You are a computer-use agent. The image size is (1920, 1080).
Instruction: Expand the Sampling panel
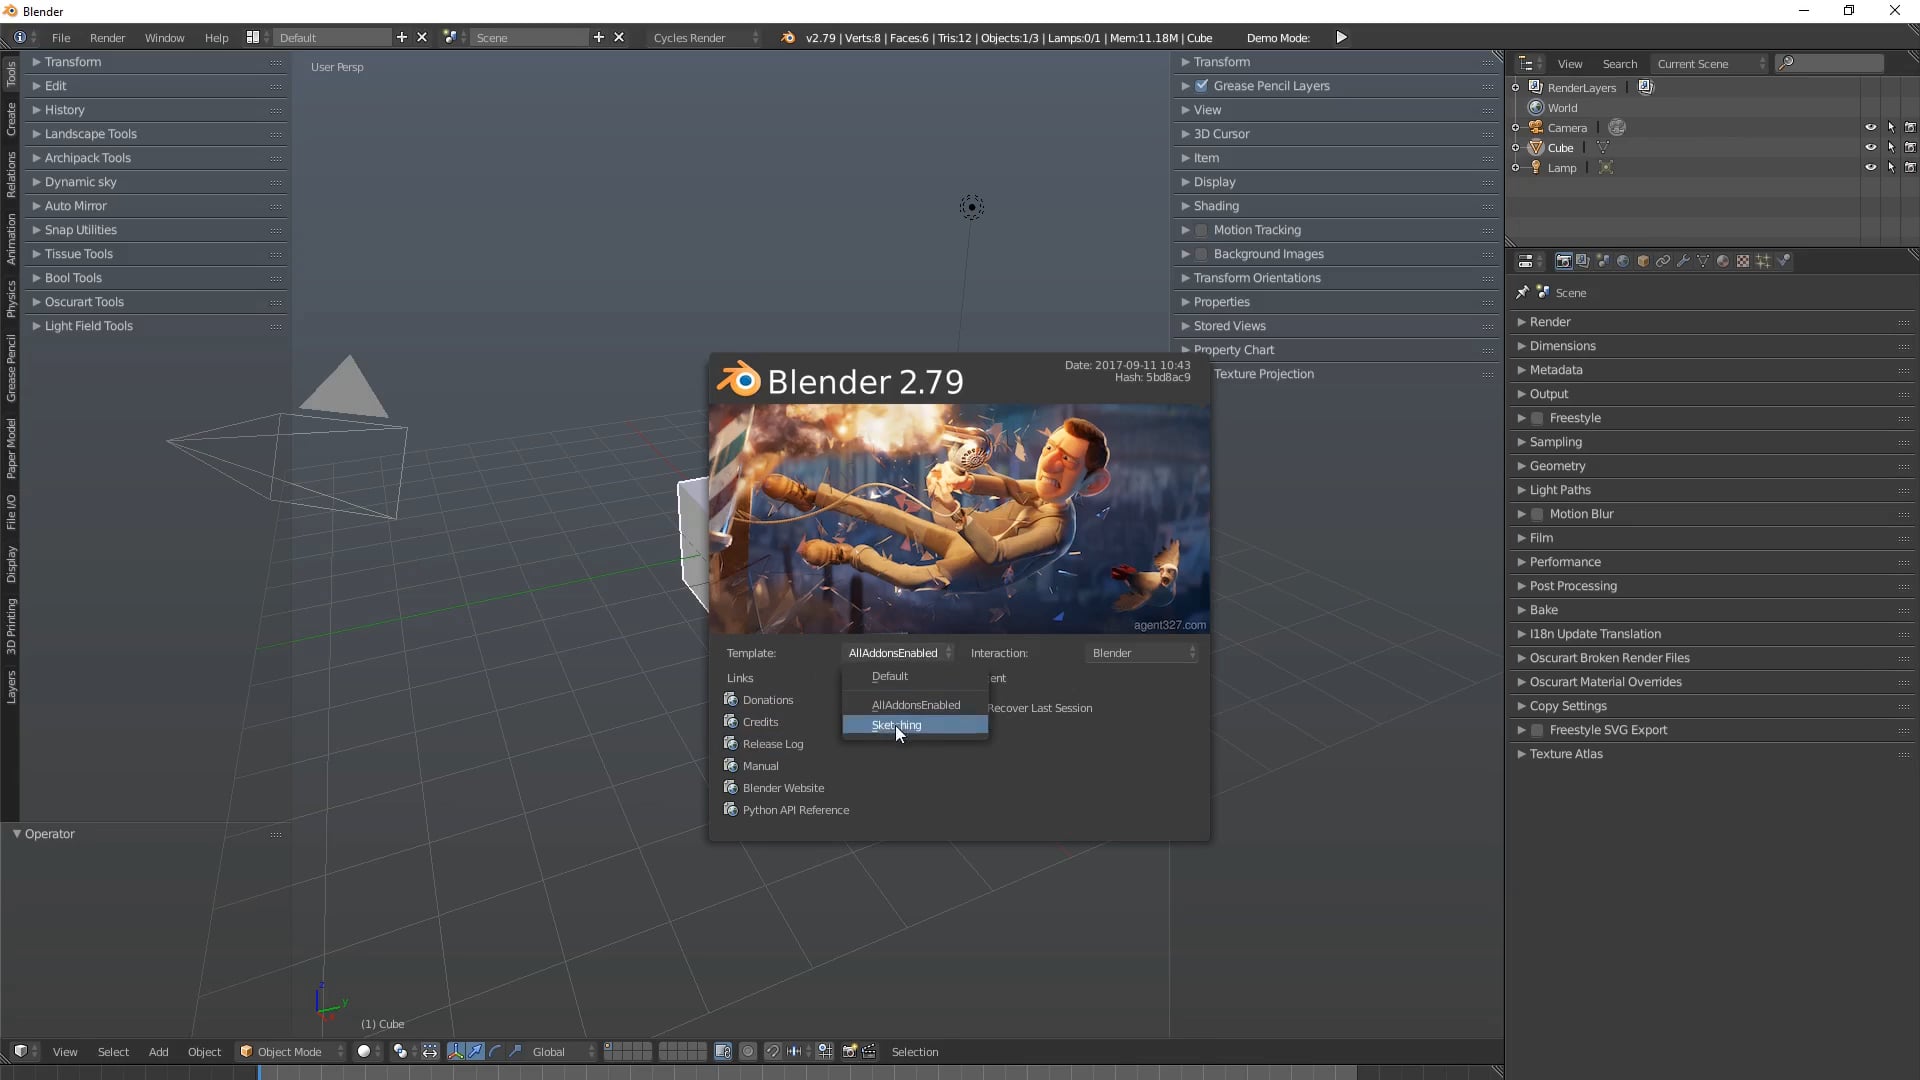coord(1712,441)
